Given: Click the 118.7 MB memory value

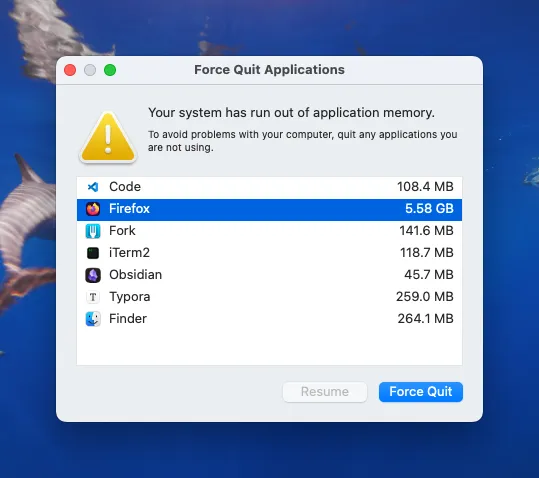Looking at the screenshot, I should point(427,253).
